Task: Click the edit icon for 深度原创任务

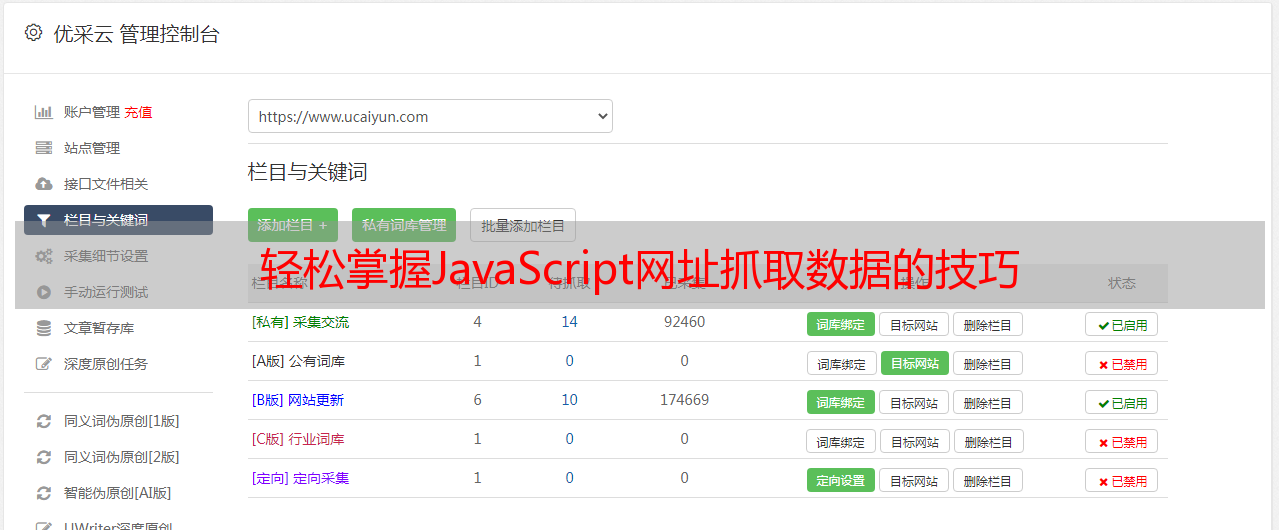Action: (x=43, y=364)
